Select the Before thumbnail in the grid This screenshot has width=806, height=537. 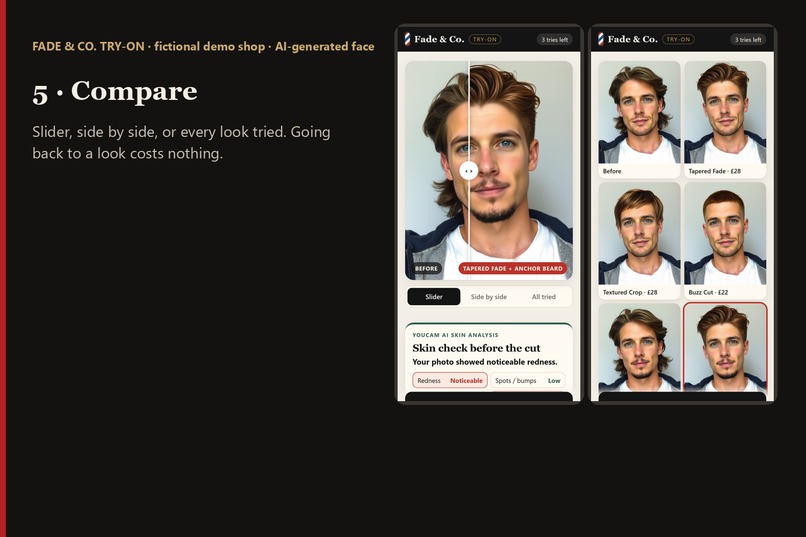[x=639, y=120]
